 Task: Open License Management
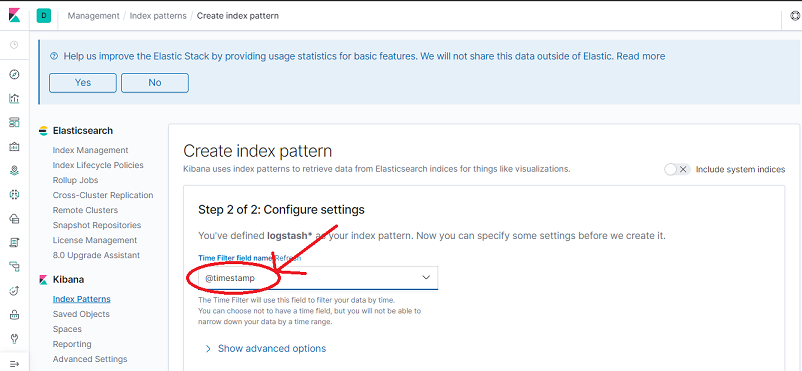(95, 240)
